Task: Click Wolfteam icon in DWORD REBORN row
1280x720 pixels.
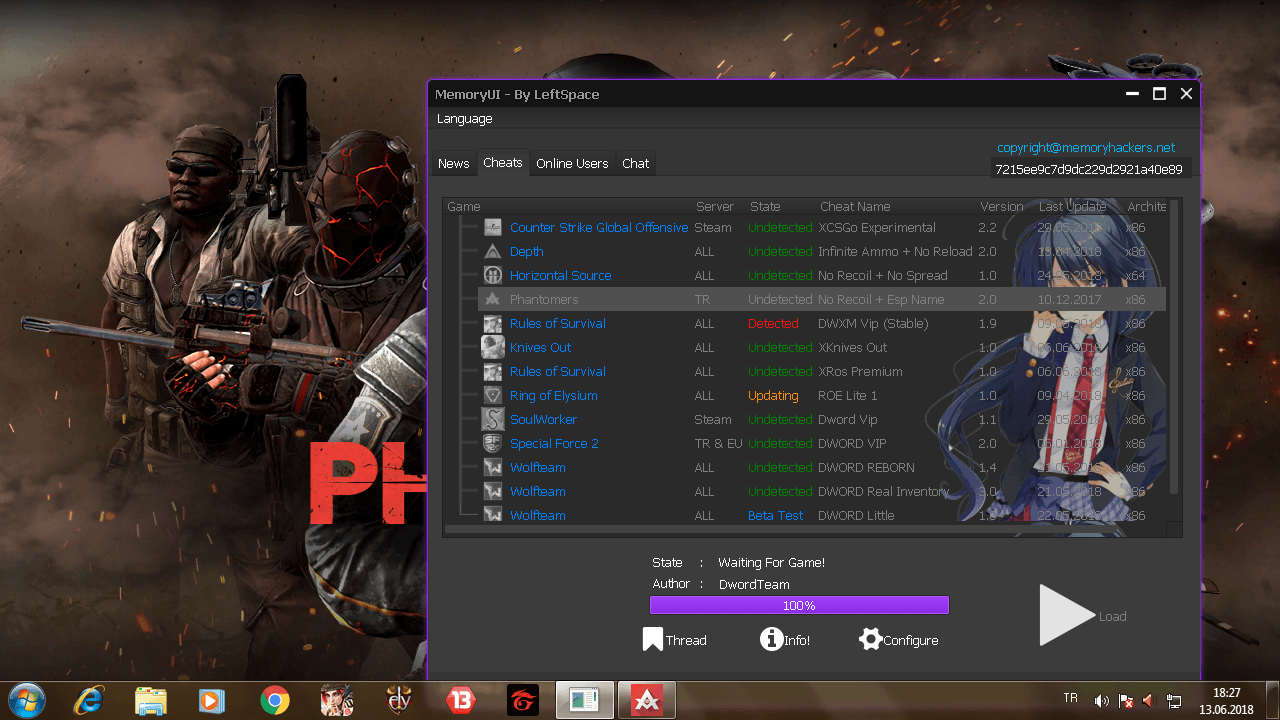Action: [492, 468]
